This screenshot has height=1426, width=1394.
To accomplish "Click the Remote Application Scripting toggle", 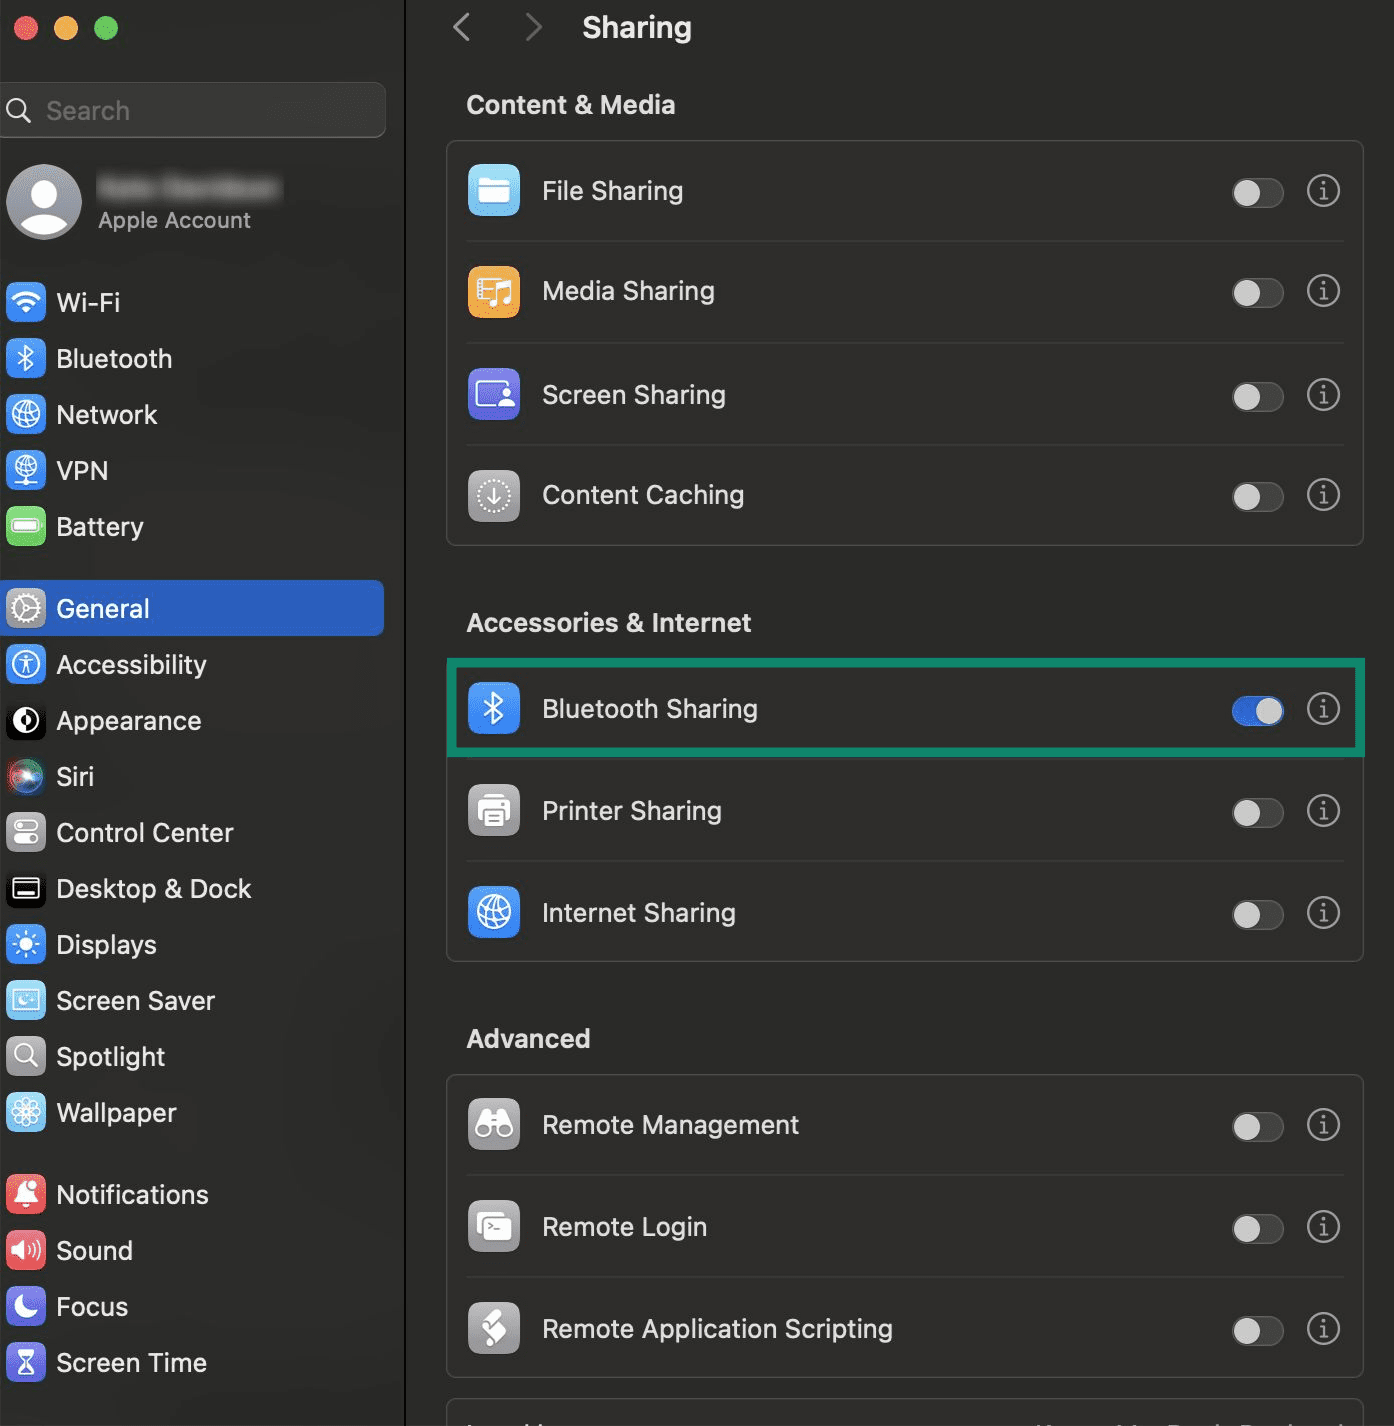I will 1257,1330.
